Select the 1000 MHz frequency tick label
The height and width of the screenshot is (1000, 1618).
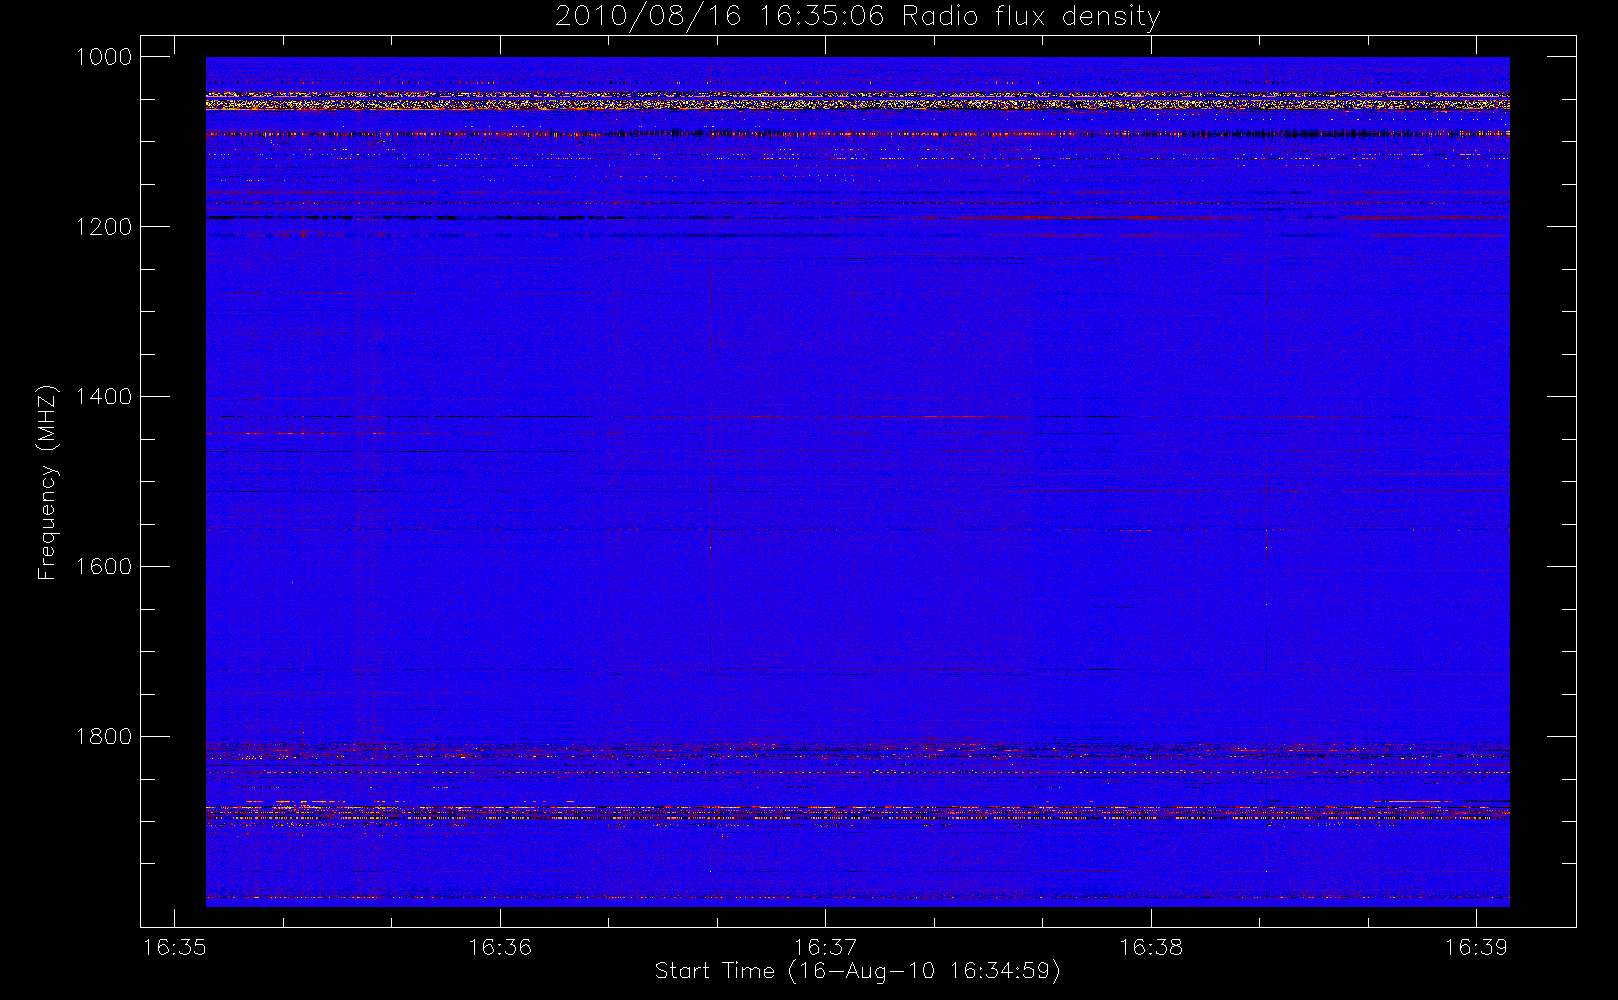click(104, 57)
